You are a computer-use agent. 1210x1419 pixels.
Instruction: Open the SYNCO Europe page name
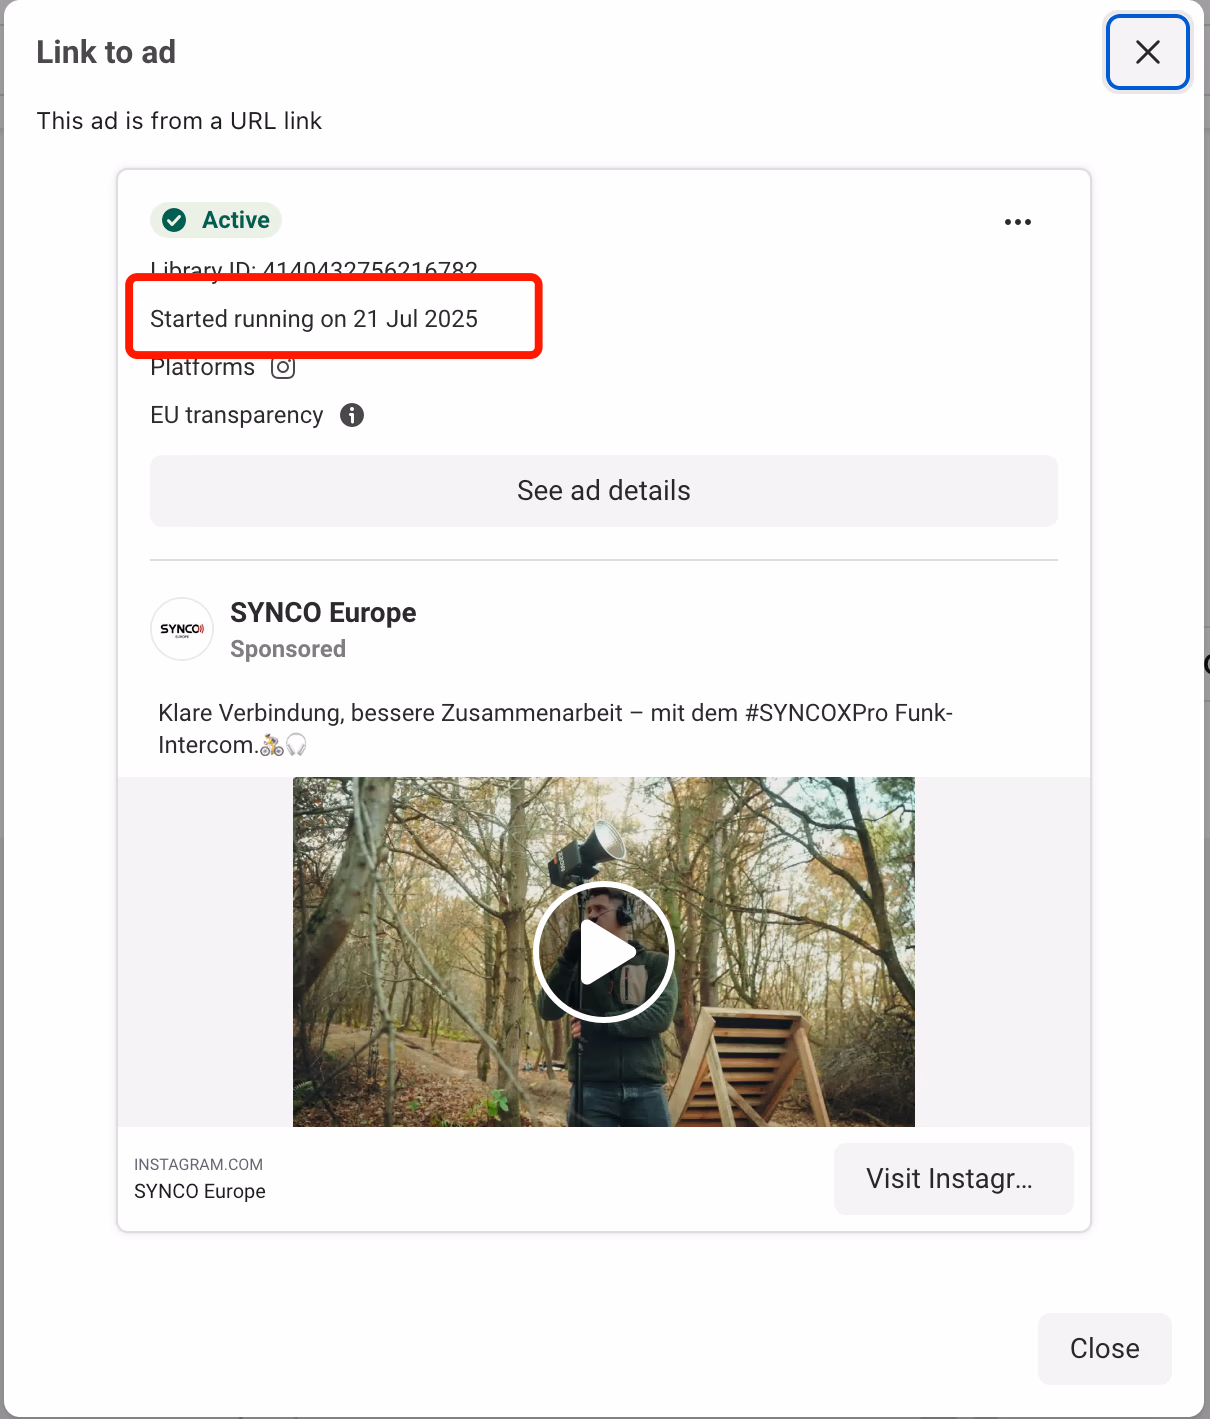(323, 612)
